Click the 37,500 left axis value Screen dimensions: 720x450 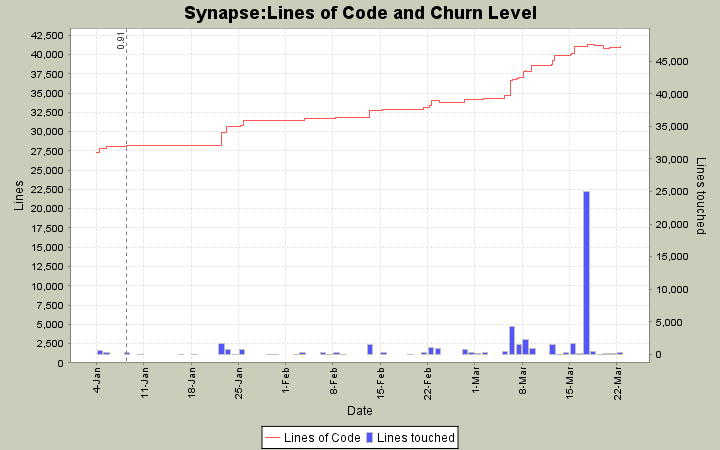(x=47, y=74)
